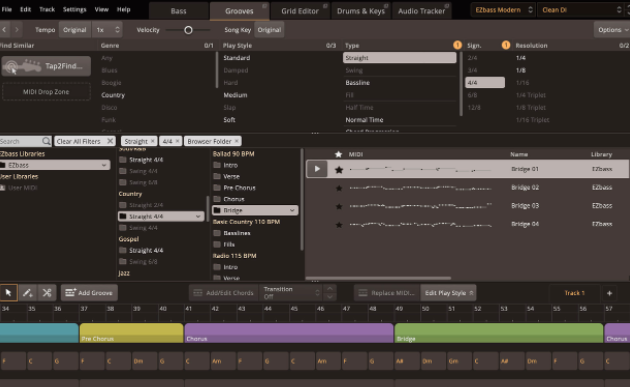The image size is (630, 387).
Task: Select the scissors cut tool
Action: pyautogui.click(x=47, y=293)
